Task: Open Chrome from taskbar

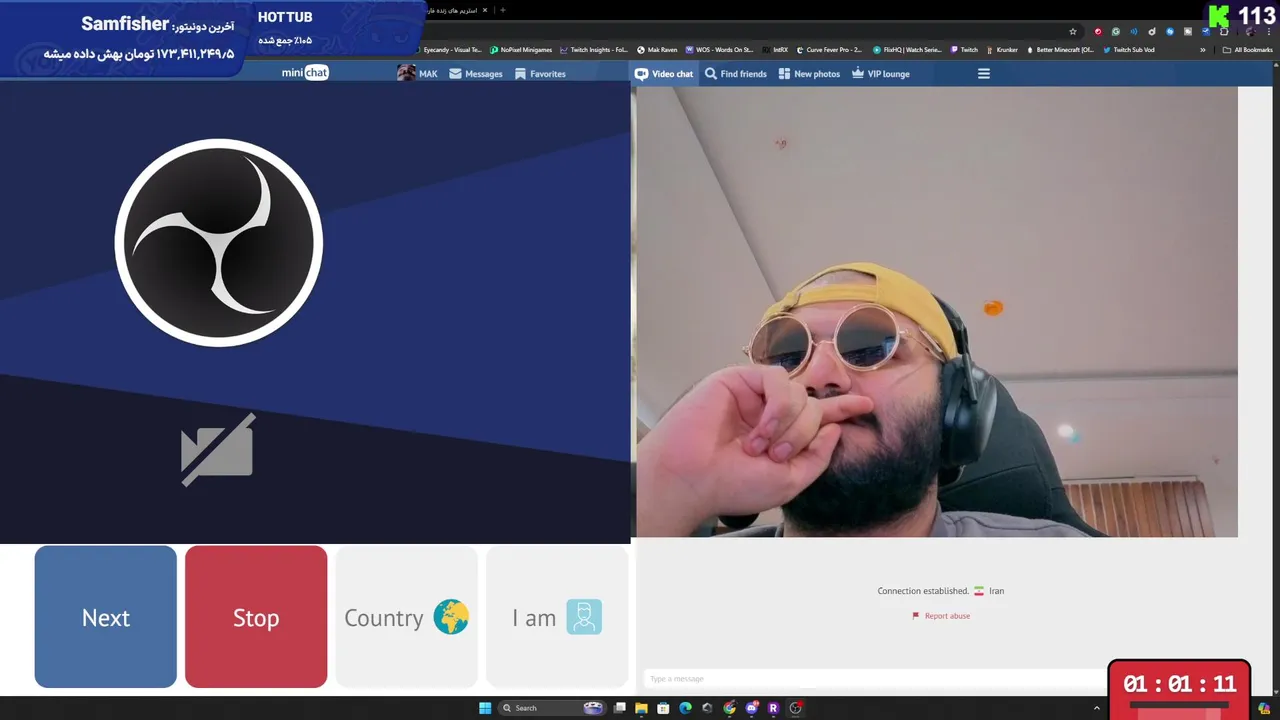Action: click(x=729, y=708)
